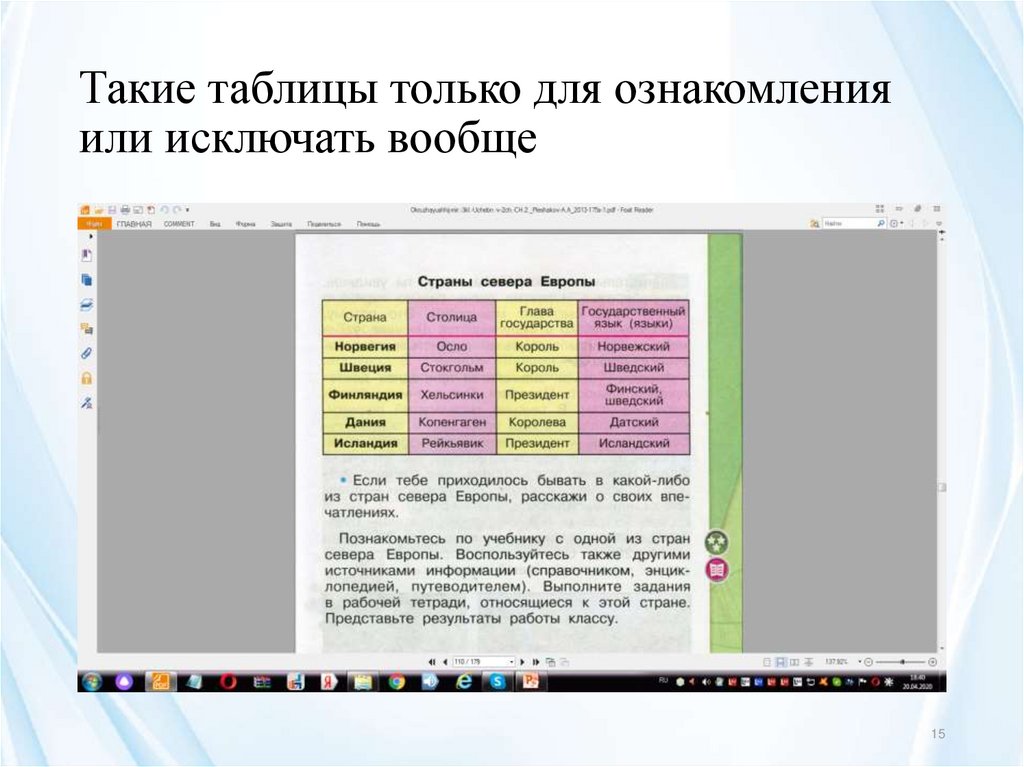Open Google Chrome from the taskbar
Image resolution: width=1024 pixels, height=767 pixels.
(396, 682)
